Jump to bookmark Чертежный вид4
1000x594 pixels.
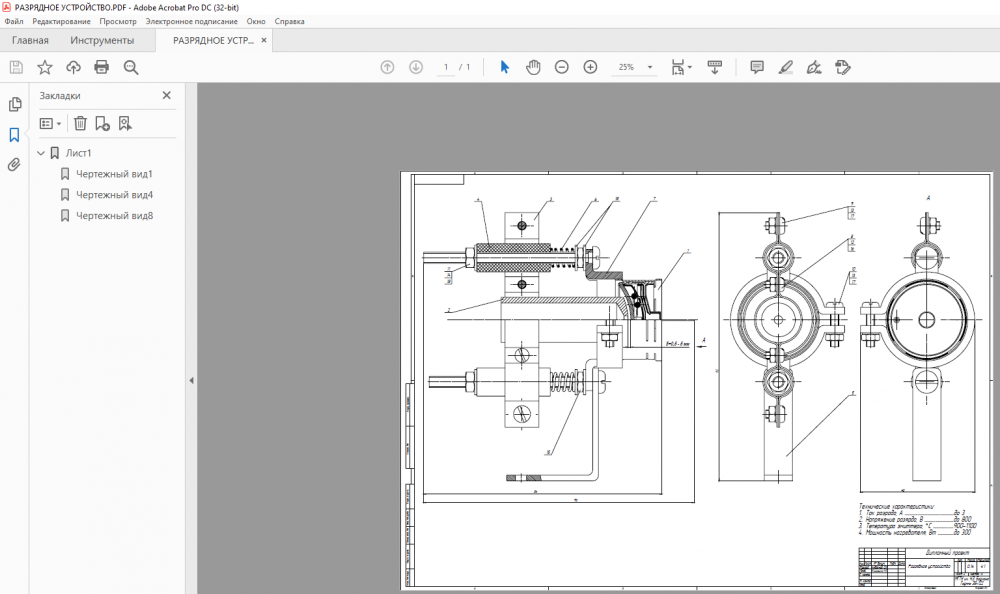tap(114, 195)
